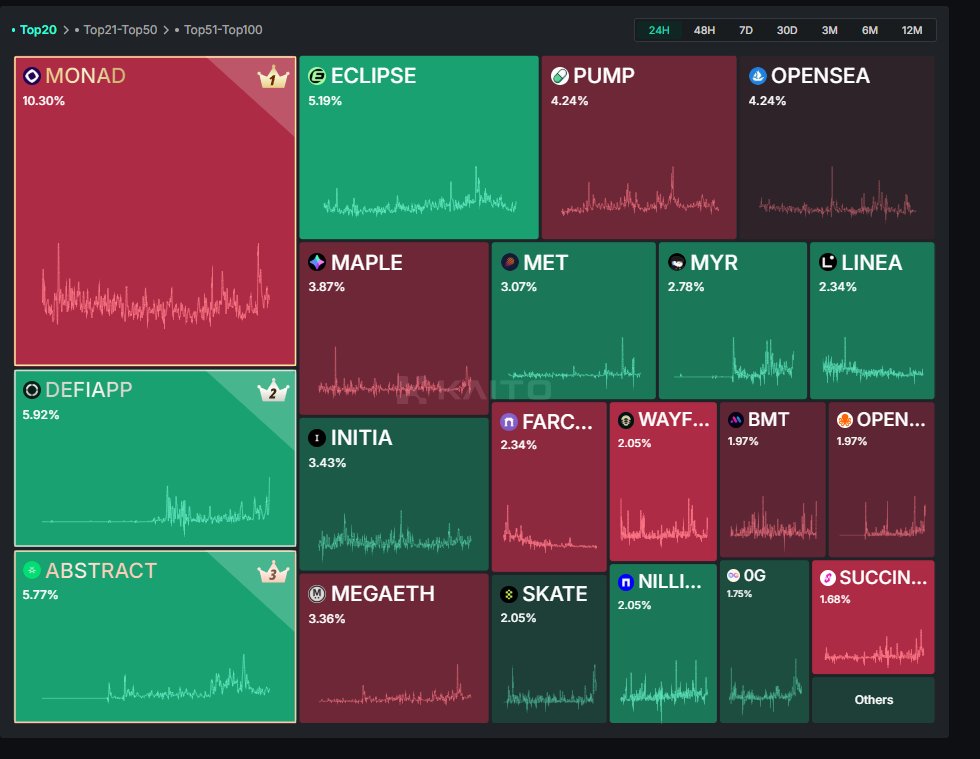980x759 pixels.
Task: Click the 5.19% mindshare value
Action: 325,101
